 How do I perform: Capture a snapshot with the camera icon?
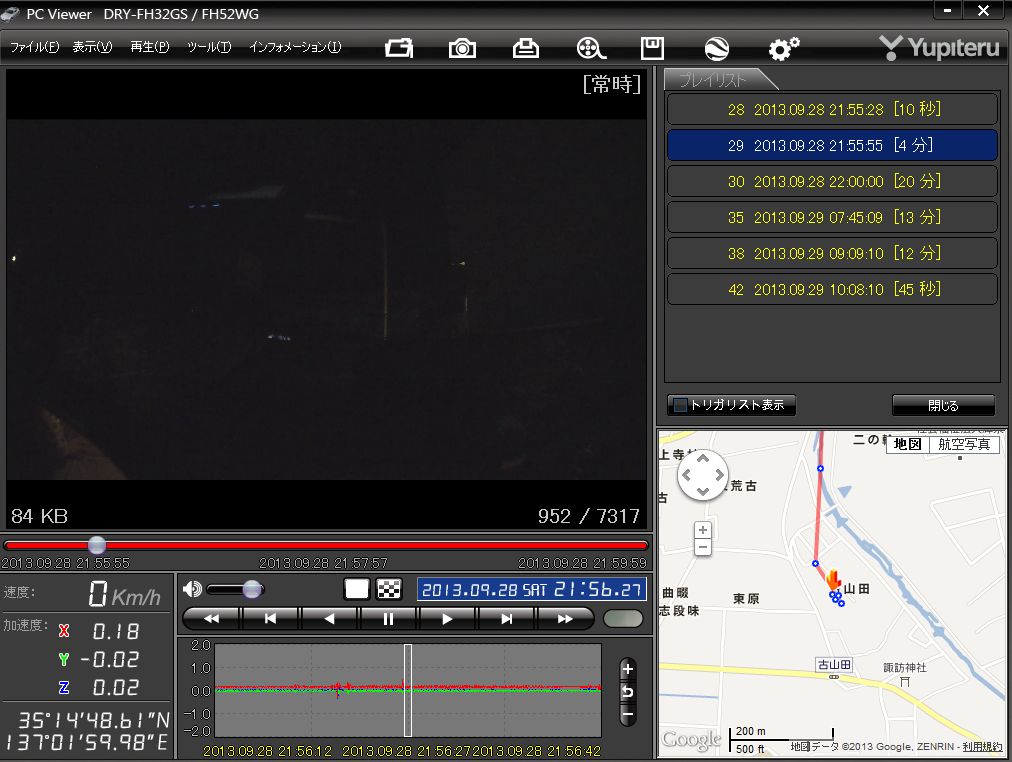[462, 48]
